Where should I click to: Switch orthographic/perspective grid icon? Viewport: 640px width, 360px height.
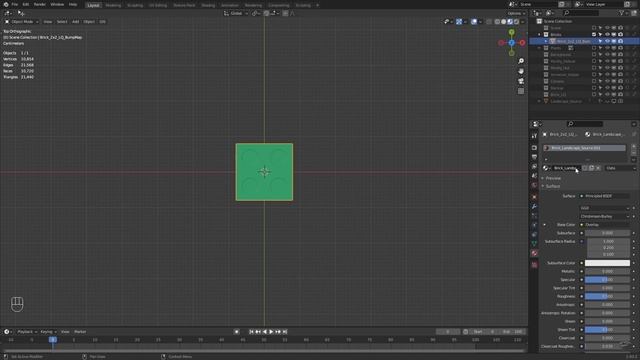521,91
